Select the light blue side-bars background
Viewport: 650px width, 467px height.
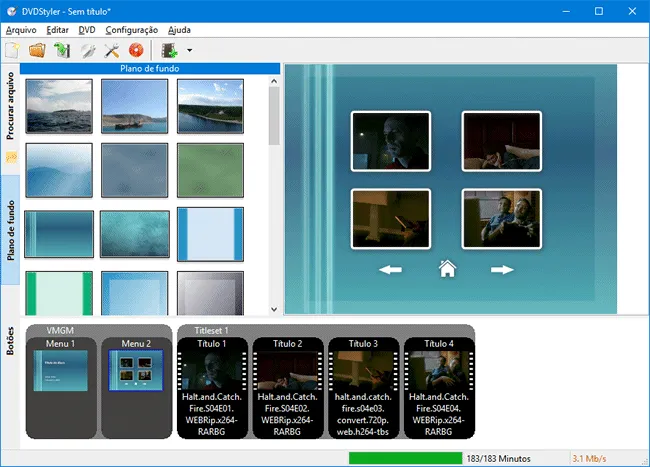[210, 234]
